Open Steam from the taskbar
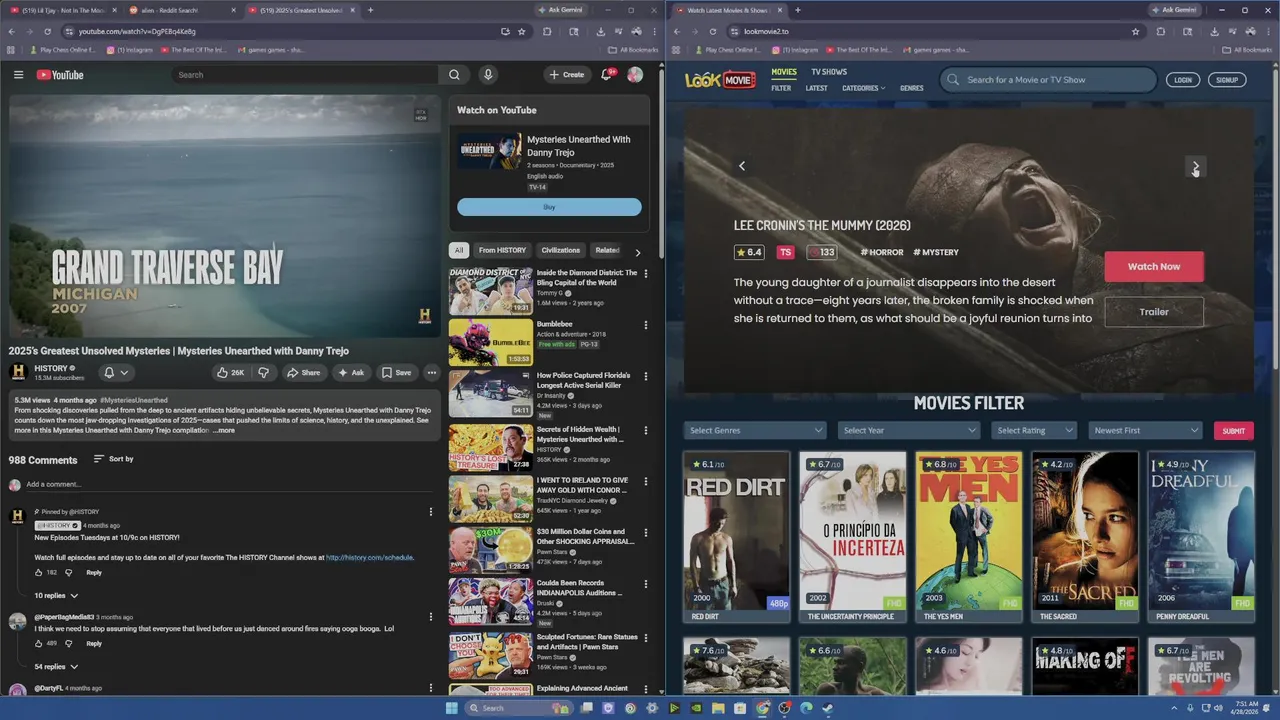Screen dimensions: 1280x720 (828, 708)
